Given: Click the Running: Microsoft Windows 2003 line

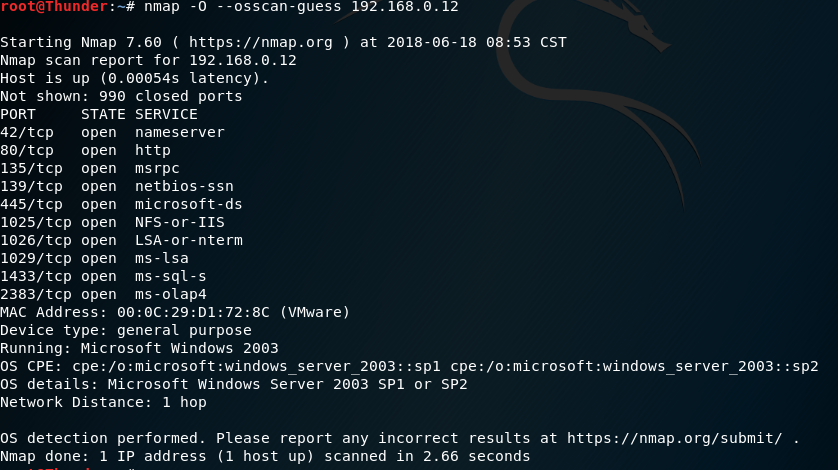Looking at the screenshot, I should [139, 349].
